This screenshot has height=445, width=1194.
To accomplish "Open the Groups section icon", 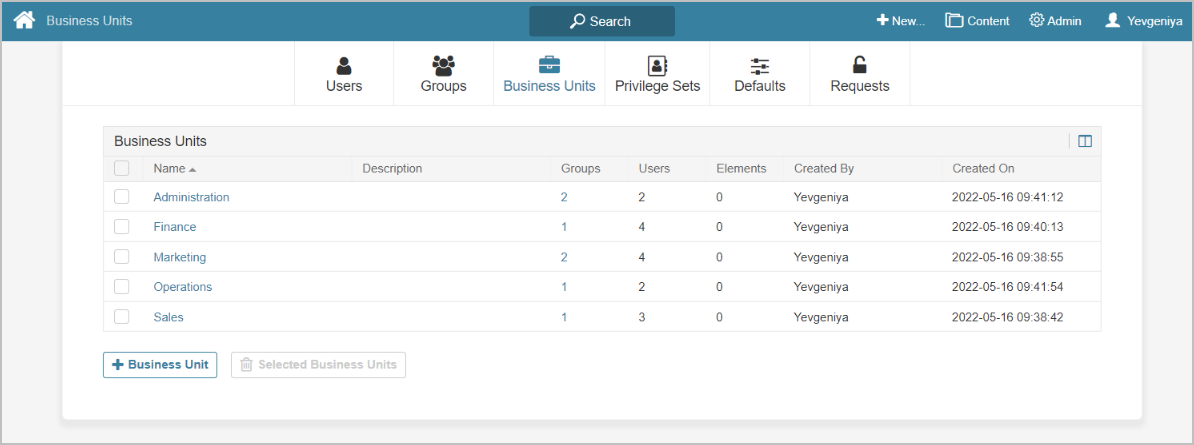I will click(x=443, y=66).
